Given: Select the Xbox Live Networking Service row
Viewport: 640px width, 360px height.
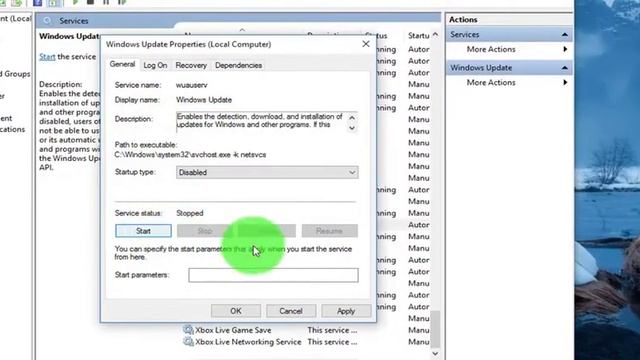Looking at the screenshot, I should (x=306, y=342).
